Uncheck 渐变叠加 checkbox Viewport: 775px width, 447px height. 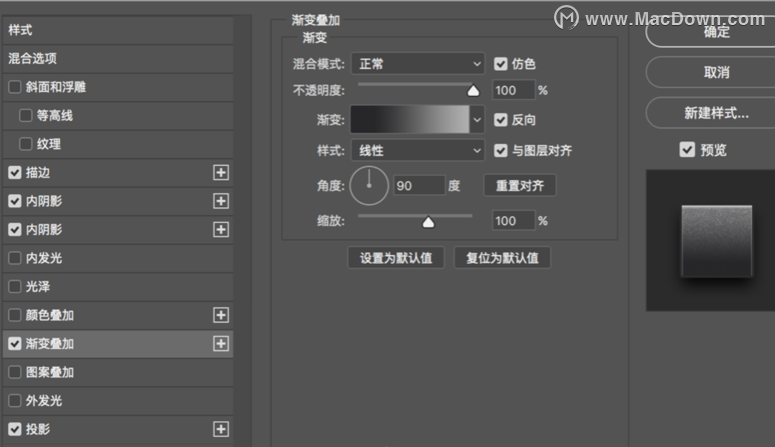point(15,344)
